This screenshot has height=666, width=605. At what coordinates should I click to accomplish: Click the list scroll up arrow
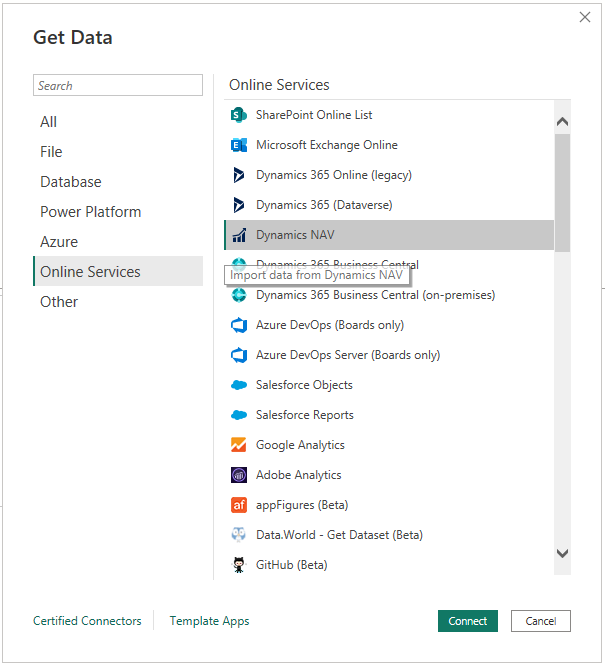[x=563, y=122]
